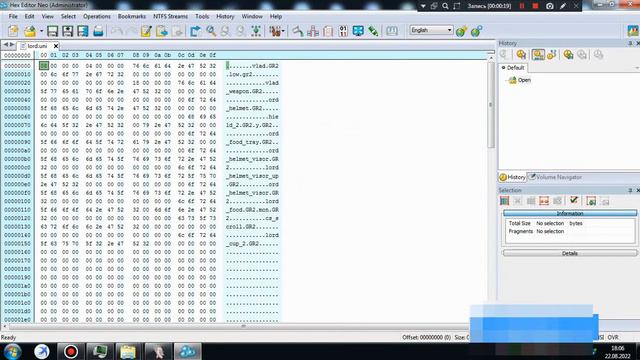Viewport: 640px width, 360px height.
Task: Click the binary 01/11 bit-operations icon
Action: pos(343,31)
